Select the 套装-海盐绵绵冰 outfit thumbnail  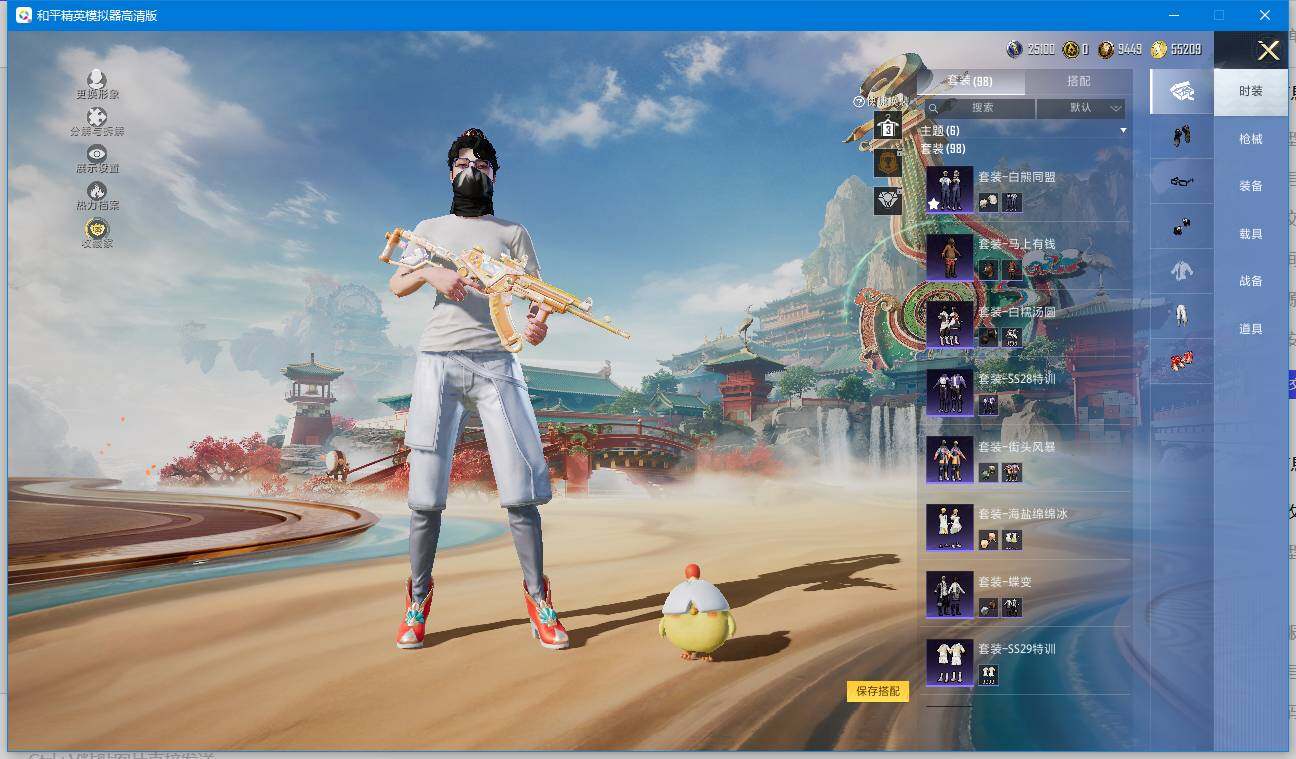coord(949,527)
